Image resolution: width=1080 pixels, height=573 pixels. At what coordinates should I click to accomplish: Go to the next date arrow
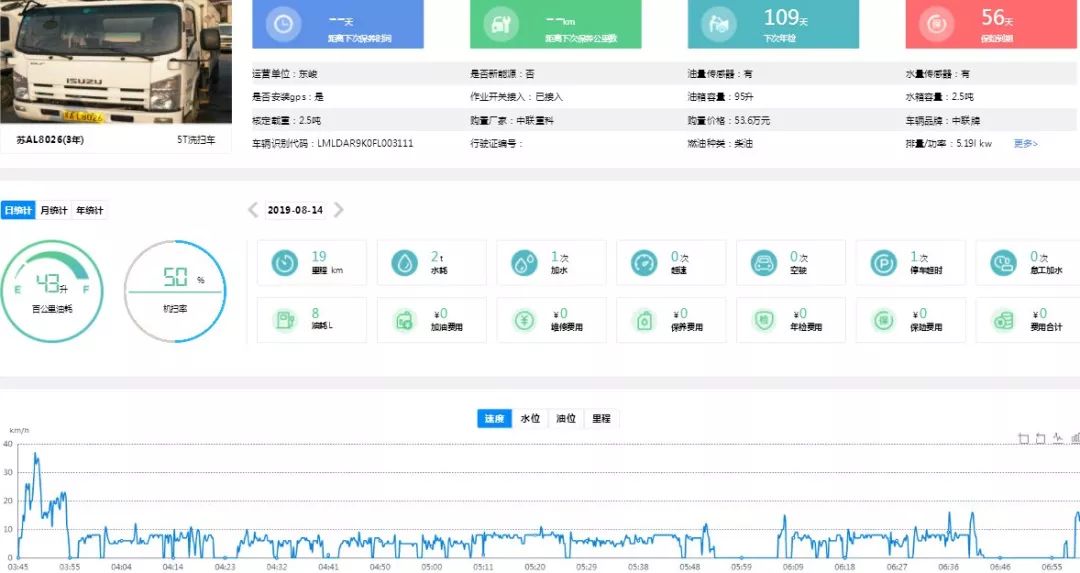tap(338, 210)
